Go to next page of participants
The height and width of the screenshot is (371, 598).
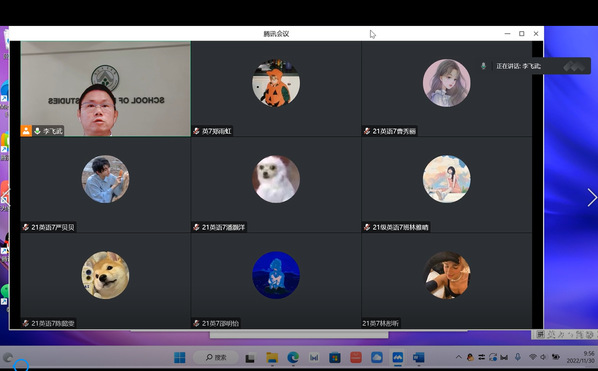tap(592, 198)
